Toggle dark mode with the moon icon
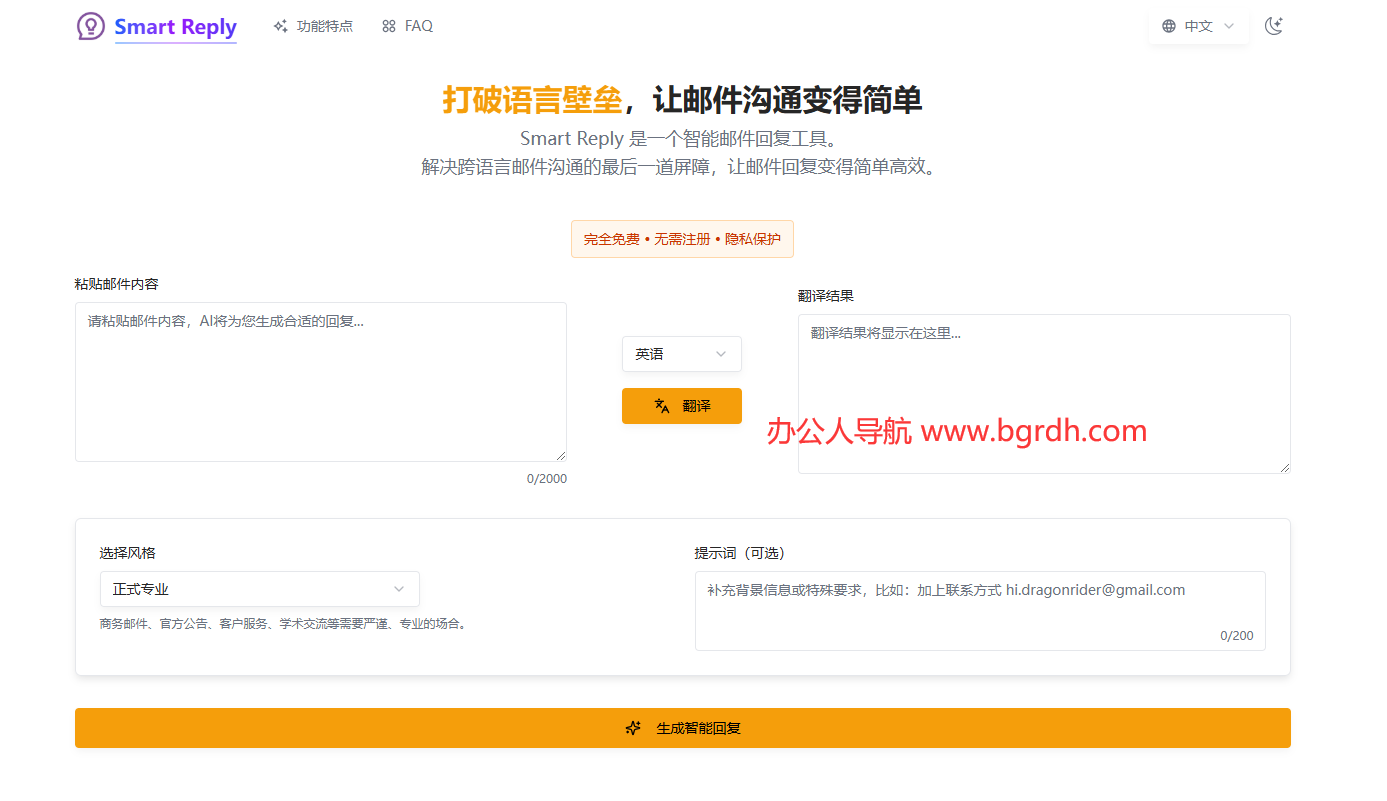This screenshot has width=1387, height=801. [x=1273, y=27]
